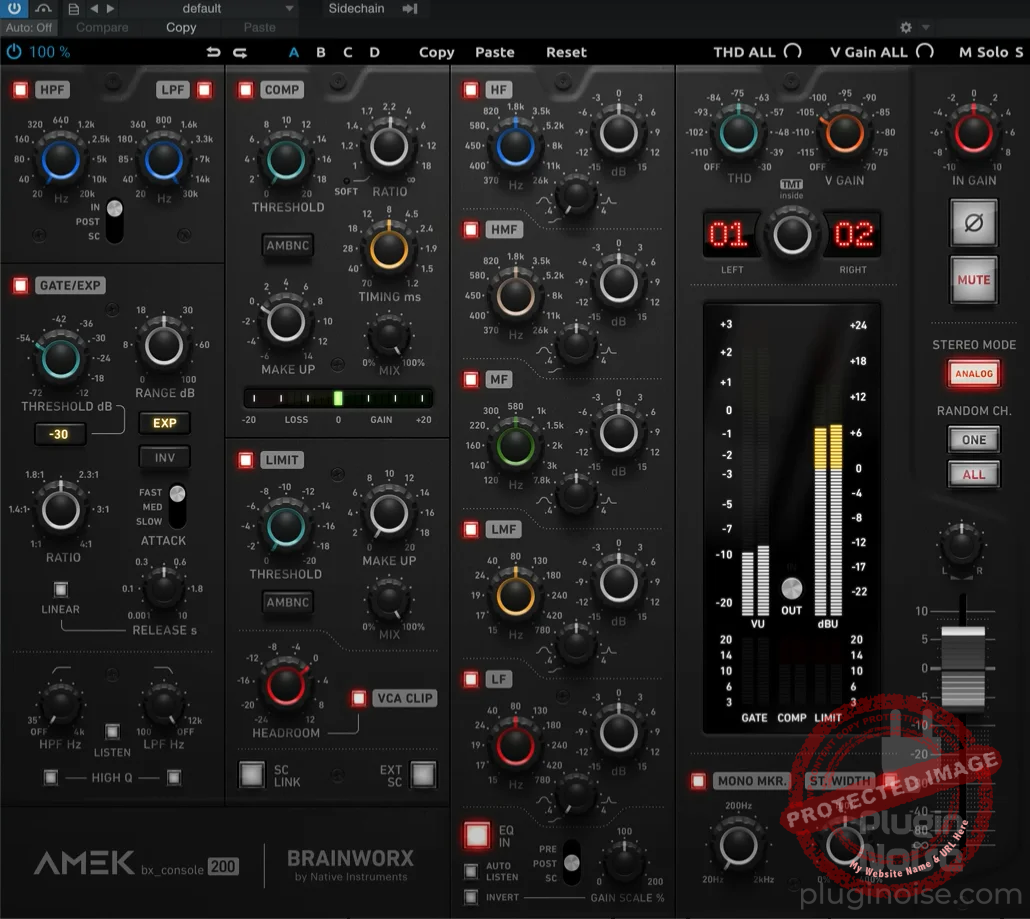The image size is (1030, 919).
Task: Click the compressor THRESHOLD knob
Action: (286, 160)
